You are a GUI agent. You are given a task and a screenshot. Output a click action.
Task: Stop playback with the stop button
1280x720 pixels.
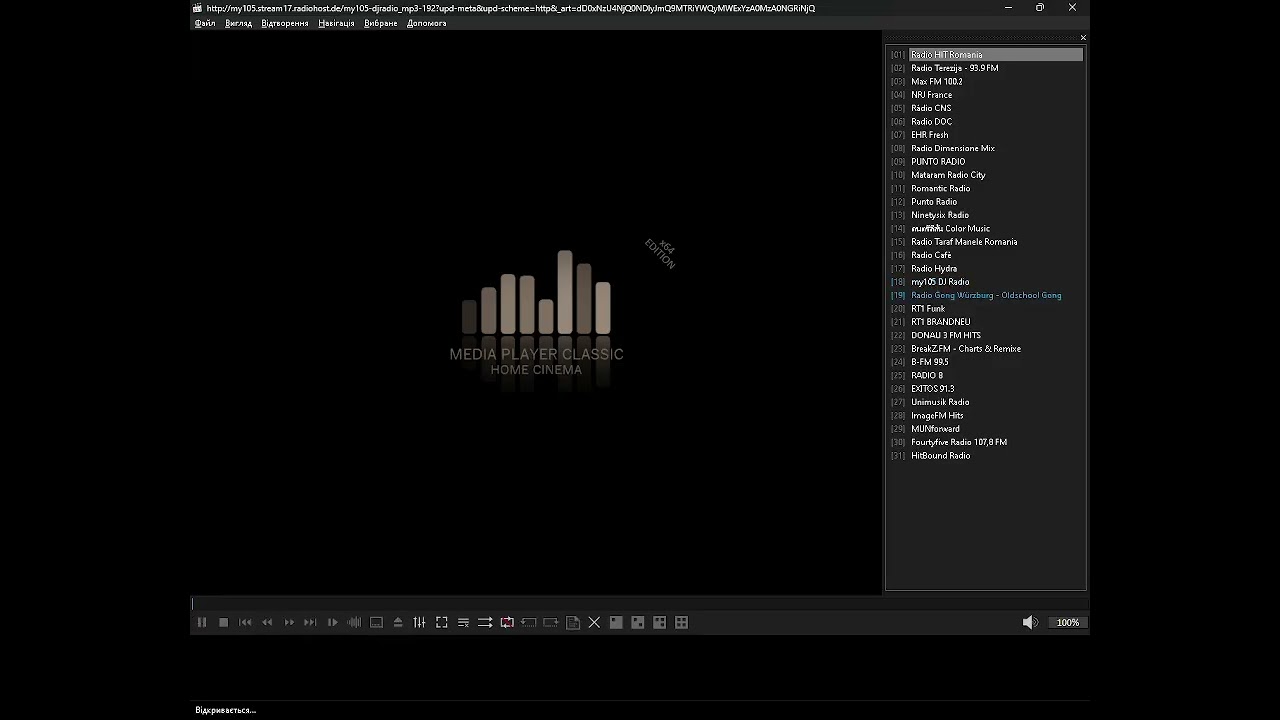pyautogui.click(x=224, y=622)
